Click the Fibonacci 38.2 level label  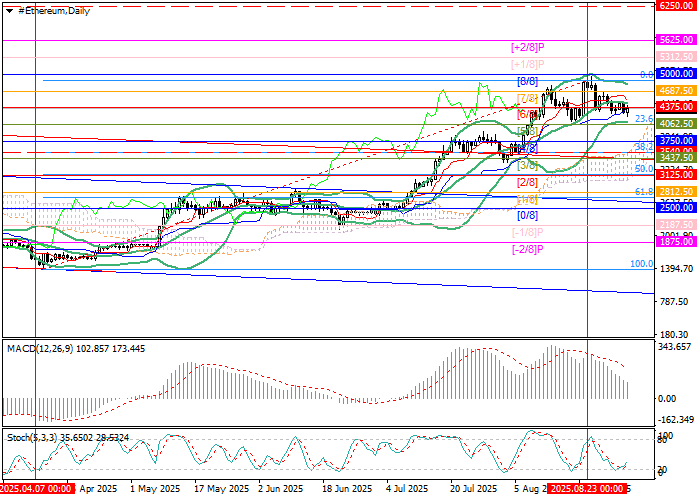644,147
